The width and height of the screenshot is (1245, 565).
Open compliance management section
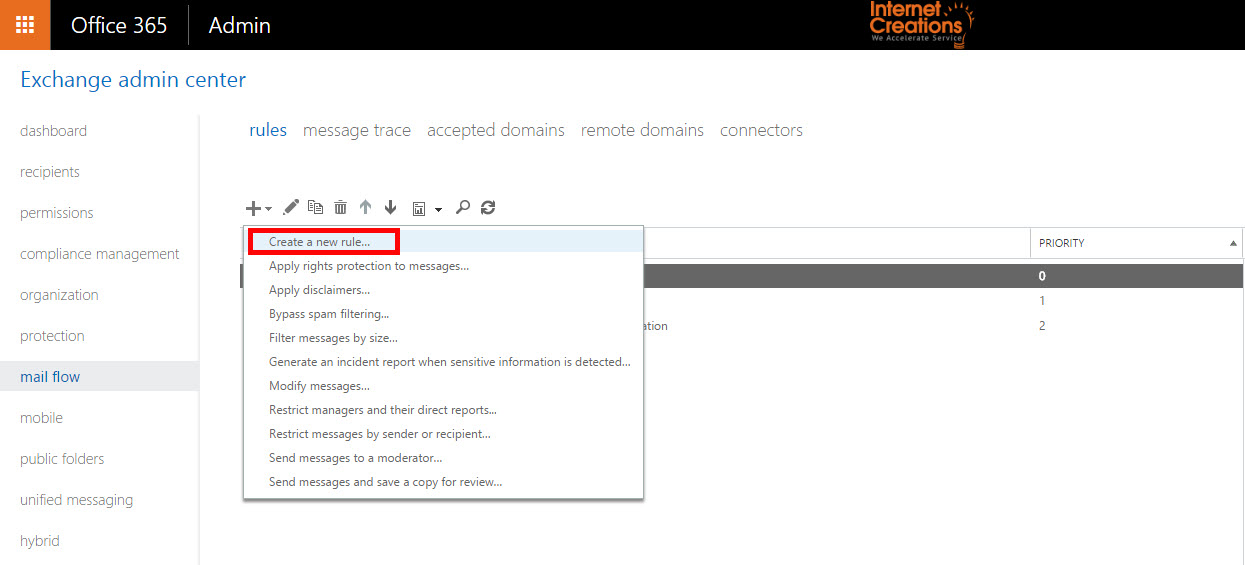pos(100,254)
